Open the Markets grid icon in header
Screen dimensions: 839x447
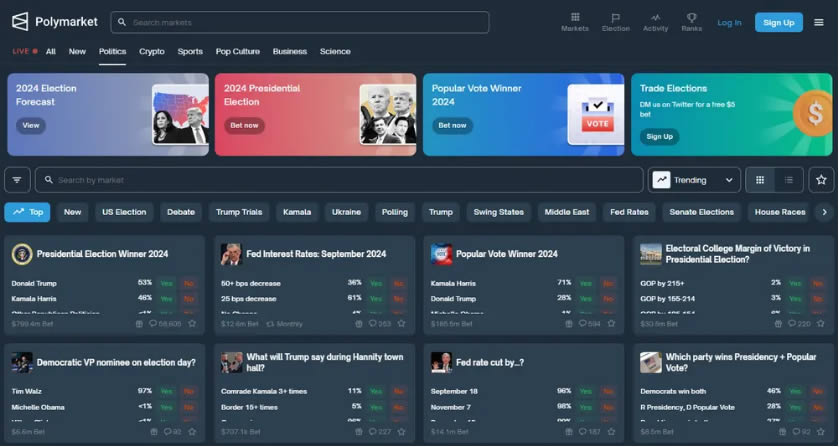574,21
